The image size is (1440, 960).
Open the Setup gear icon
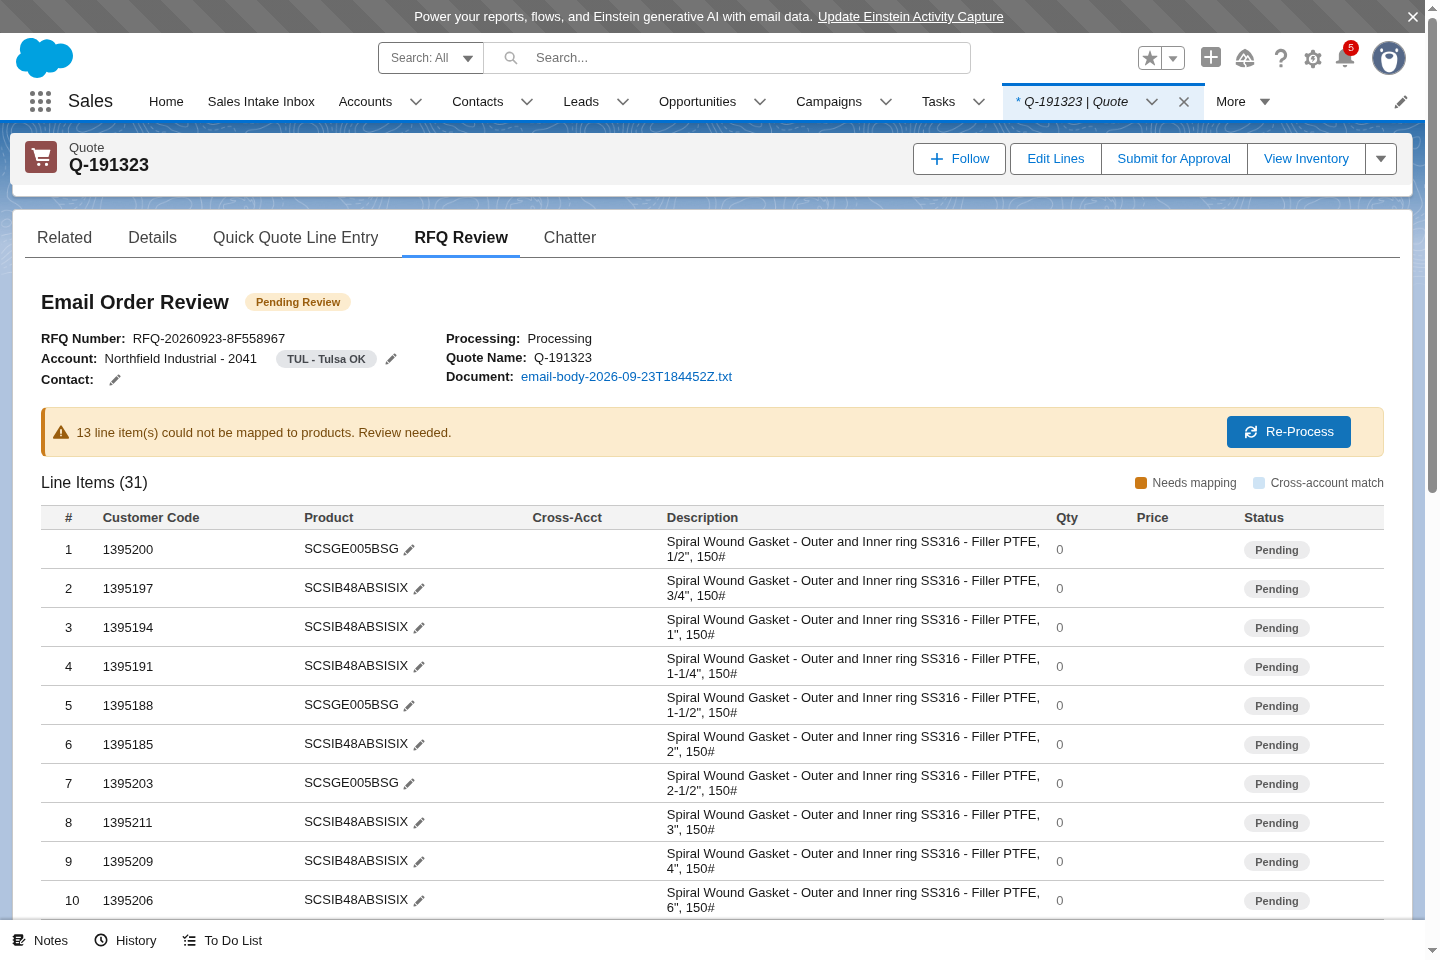coord(1313,59)
